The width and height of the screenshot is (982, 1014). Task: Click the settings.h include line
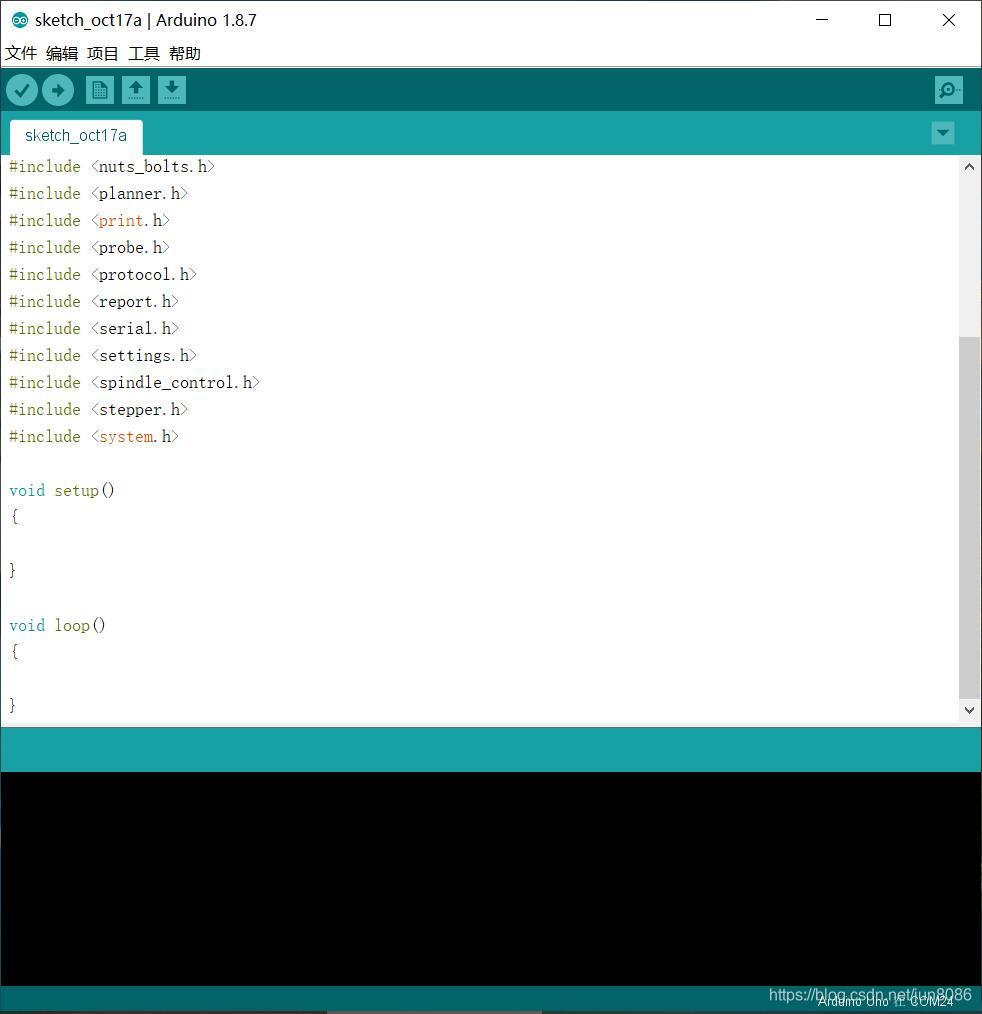click(103, 356)
